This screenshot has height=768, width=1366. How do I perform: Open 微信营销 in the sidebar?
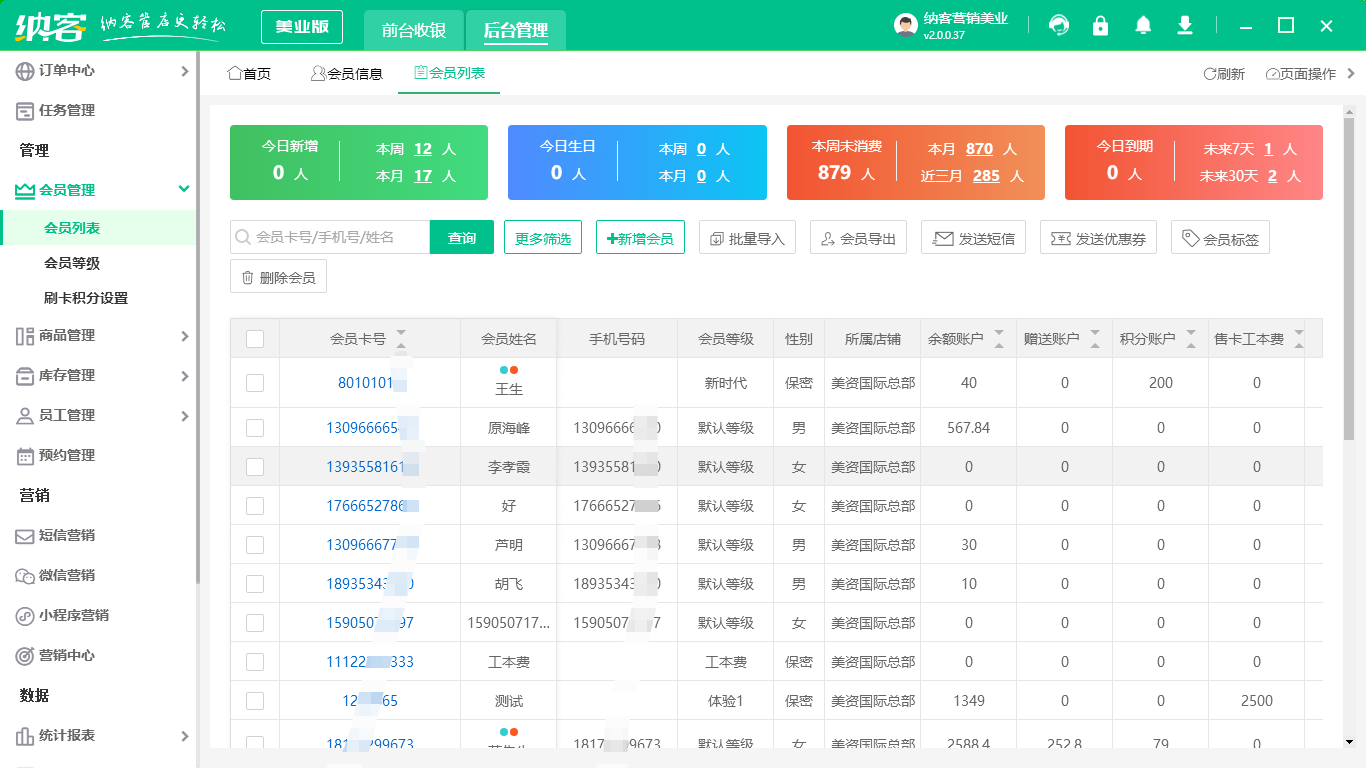point(67,575)
